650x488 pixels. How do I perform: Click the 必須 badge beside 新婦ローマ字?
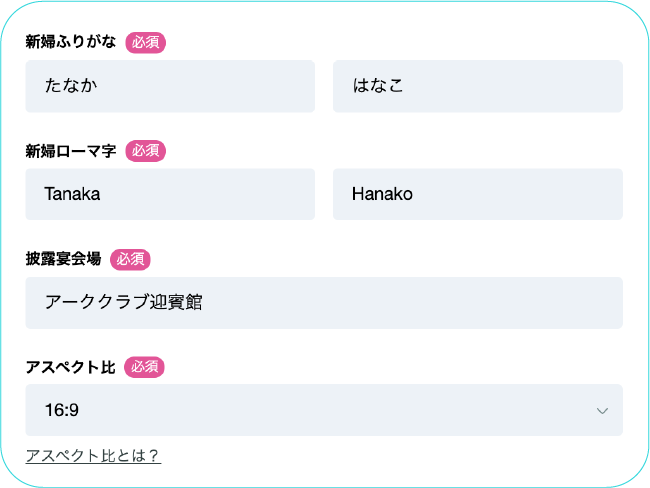click(x=145, y=151)
